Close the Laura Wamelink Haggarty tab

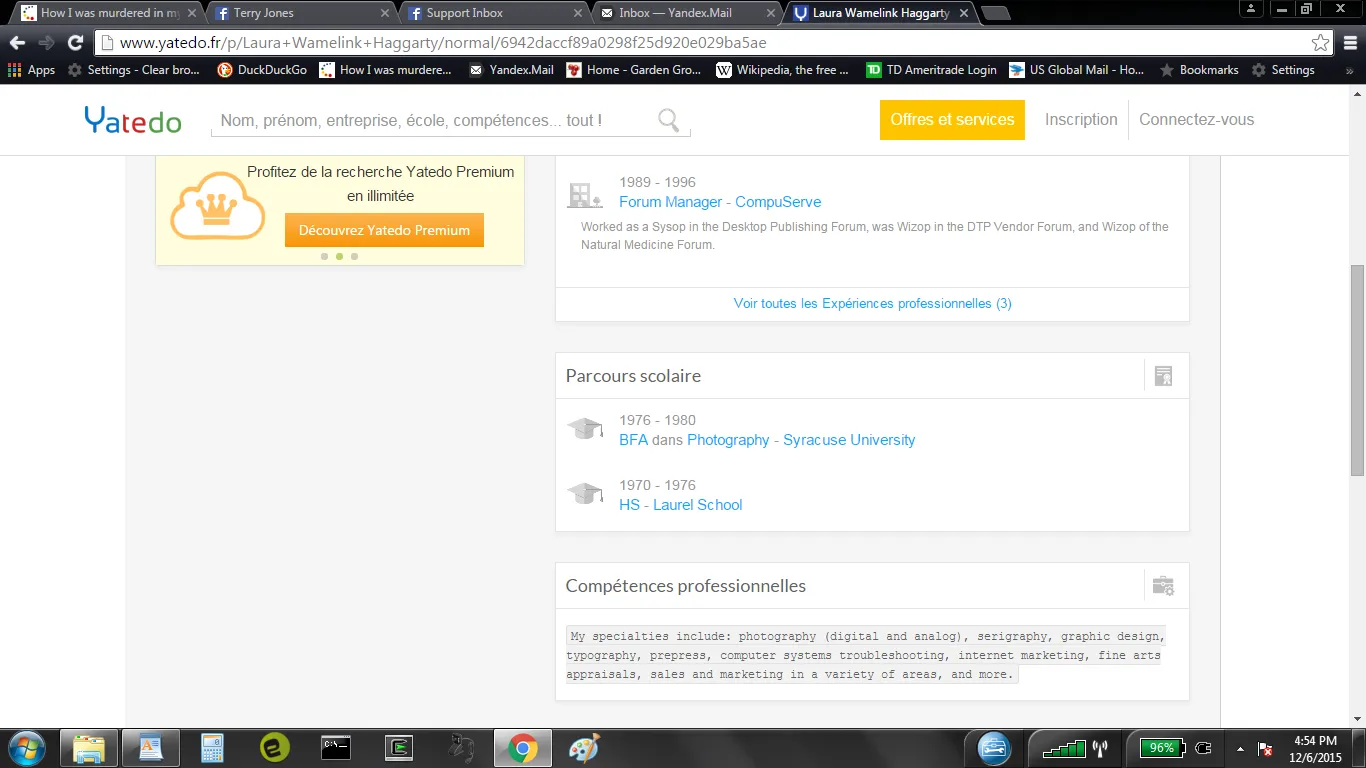(963, 13)
